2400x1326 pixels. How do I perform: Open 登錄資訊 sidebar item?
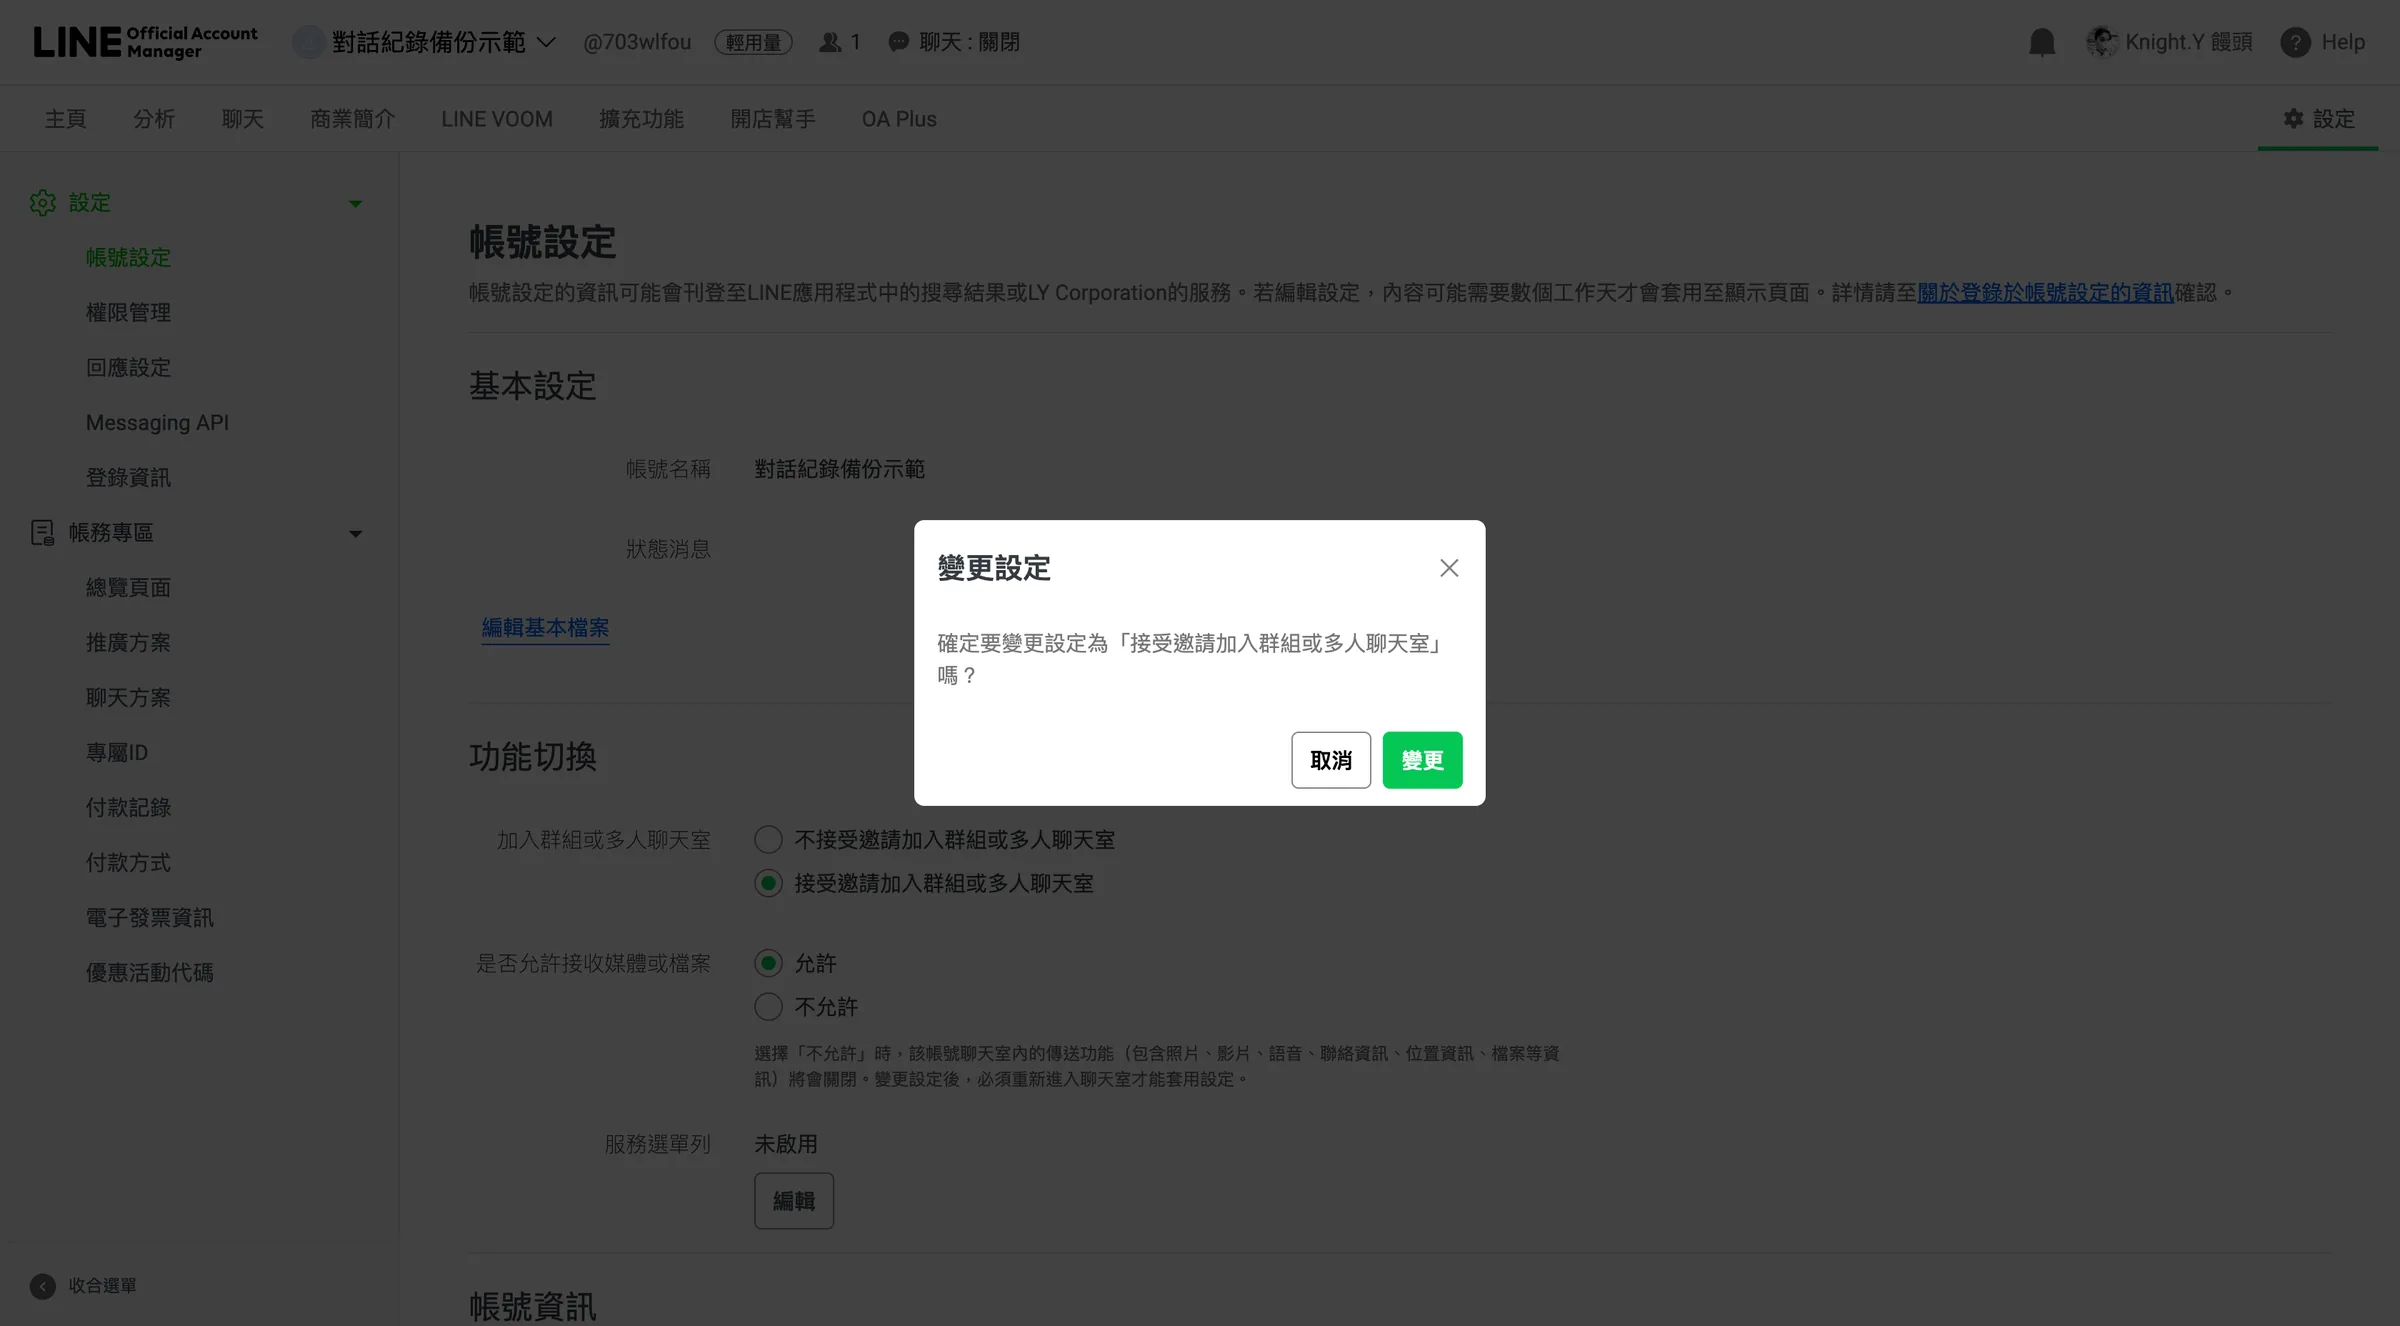coord(128,478)
